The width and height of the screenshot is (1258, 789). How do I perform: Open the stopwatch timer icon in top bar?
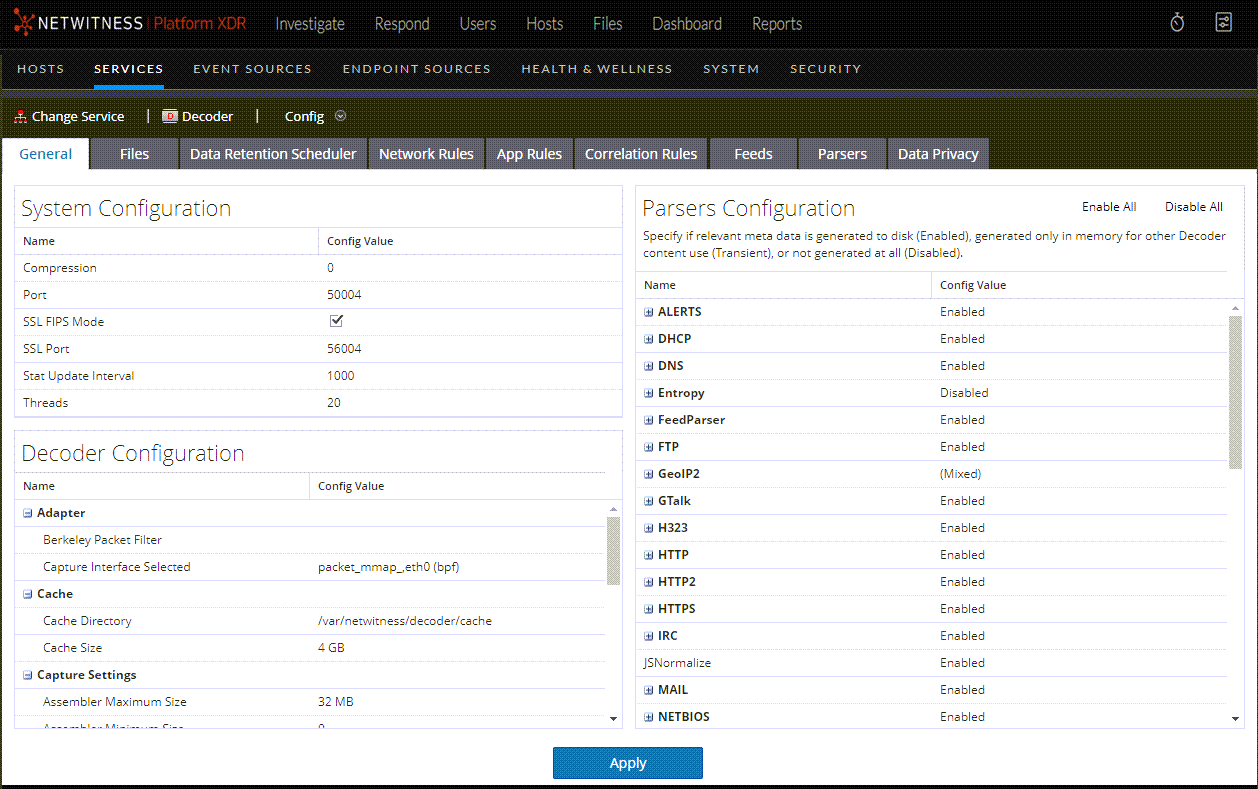[1177, 21]
